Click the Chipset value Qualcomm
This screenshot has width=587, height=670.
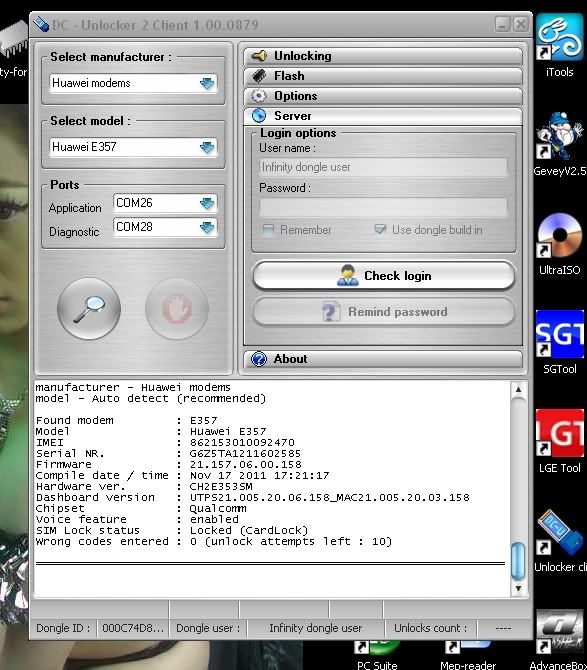coord(218,509)
